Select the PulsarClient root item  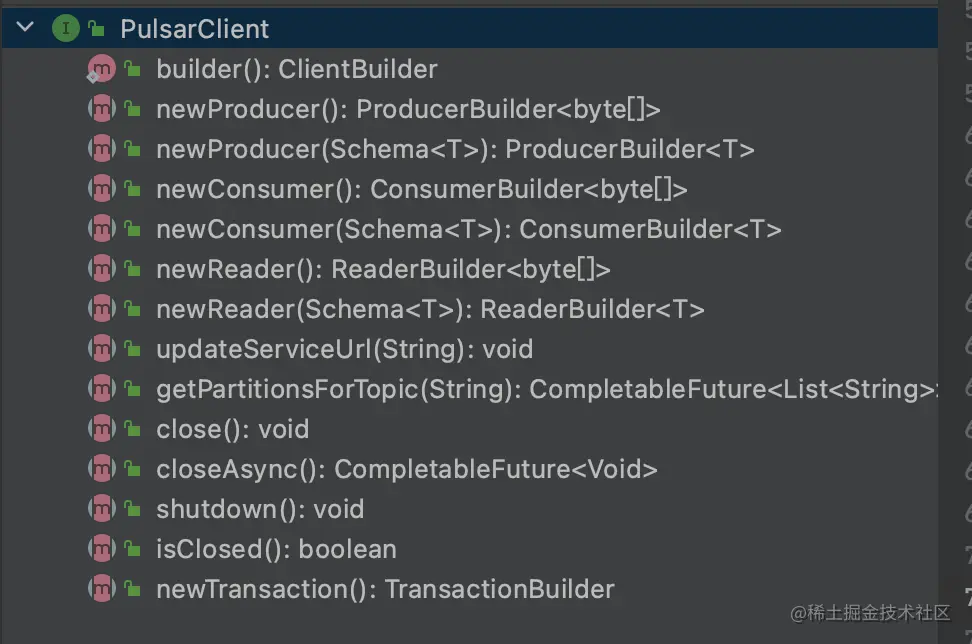(x=194, y=29)
